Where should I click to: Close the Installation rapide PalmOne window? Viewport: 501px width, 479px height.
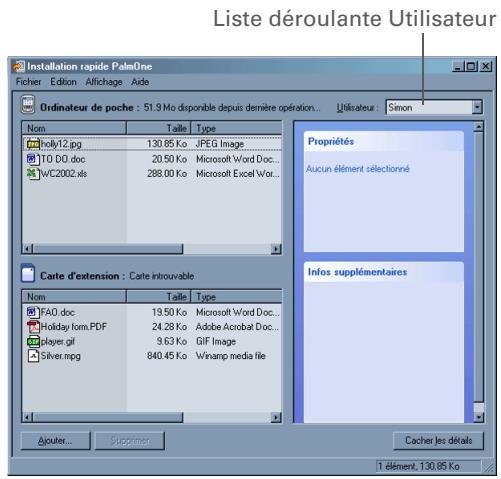coord(486,66)
